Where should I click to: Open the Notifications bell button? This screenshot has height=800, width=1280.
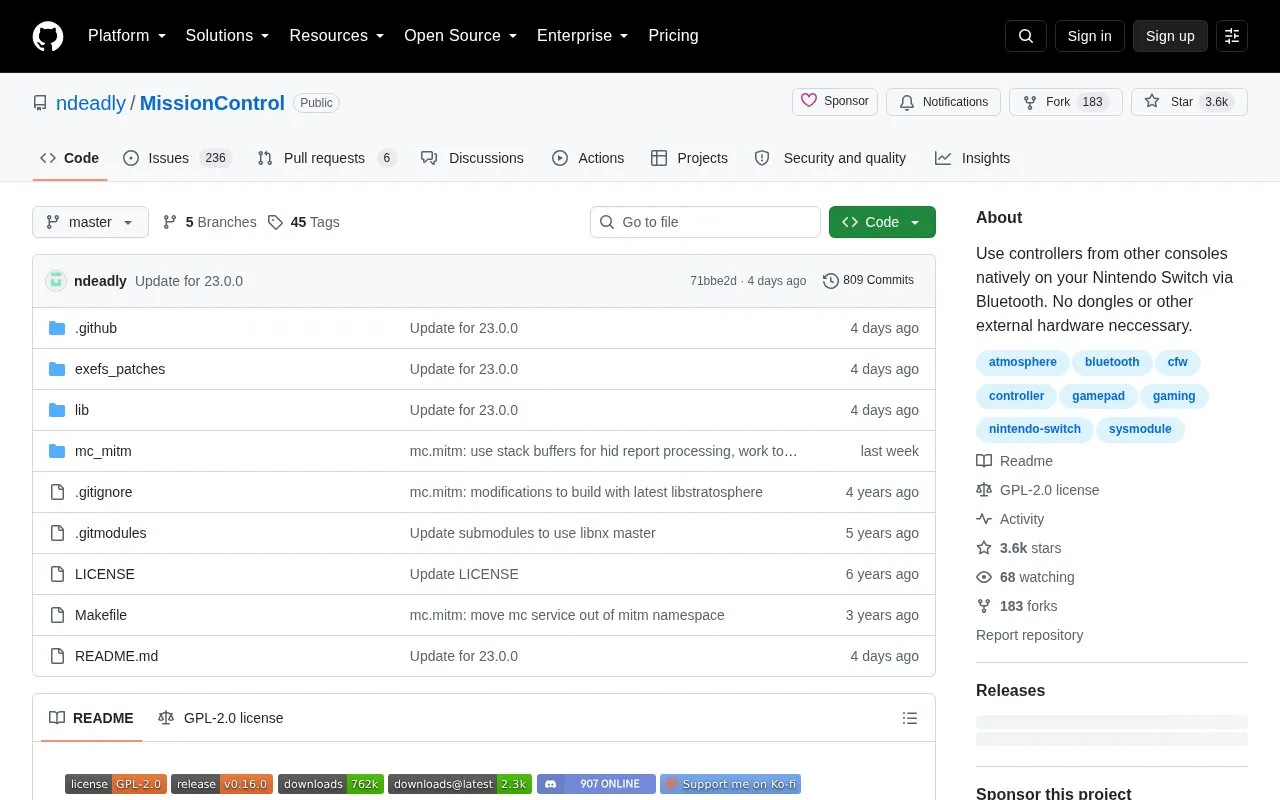[944, 102]
